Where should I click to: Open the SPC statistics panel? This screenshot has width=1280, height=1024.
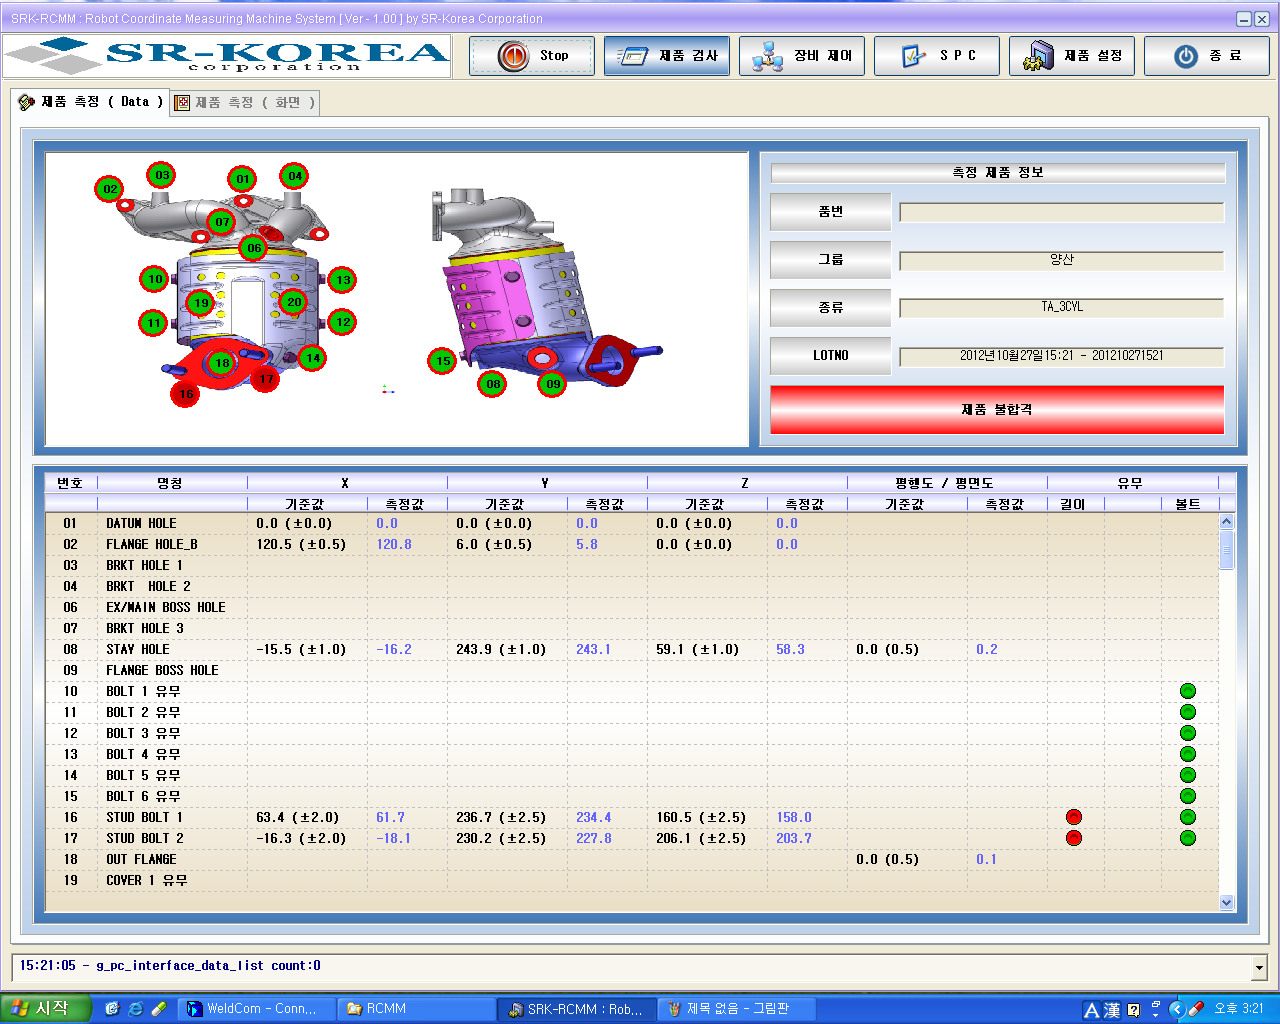(x=937, y=56)
